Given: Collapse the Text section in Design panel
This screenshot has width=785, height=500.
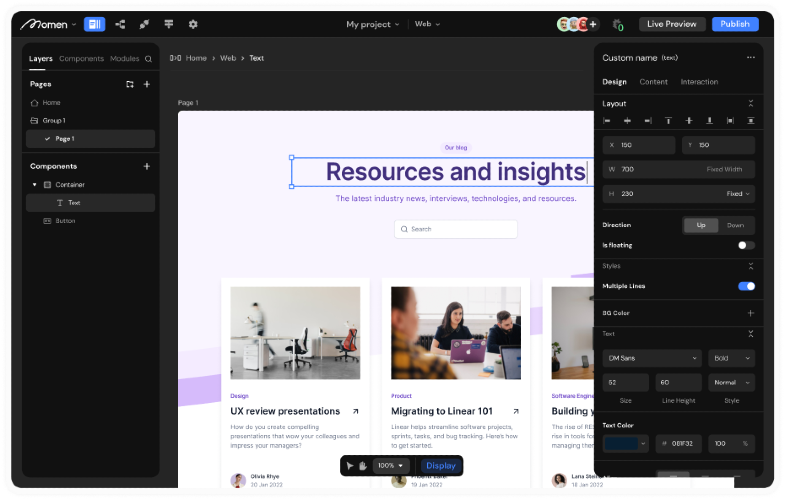Looking at the screenshot, I should [750, 334].
